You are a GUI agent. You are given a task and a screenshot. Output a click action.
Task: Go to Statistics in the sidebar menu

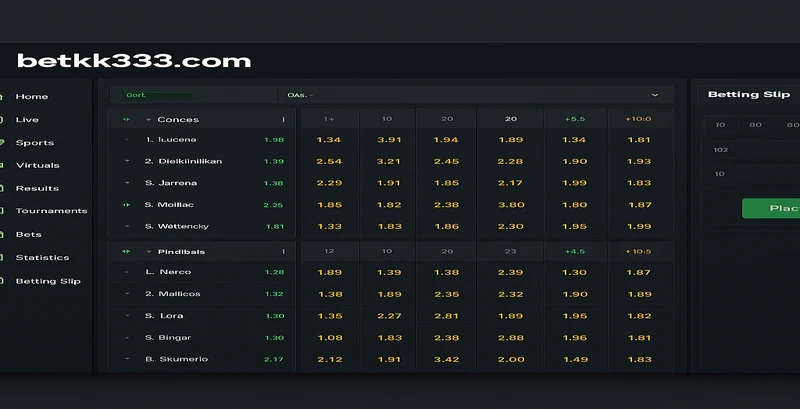pos(42,258)
